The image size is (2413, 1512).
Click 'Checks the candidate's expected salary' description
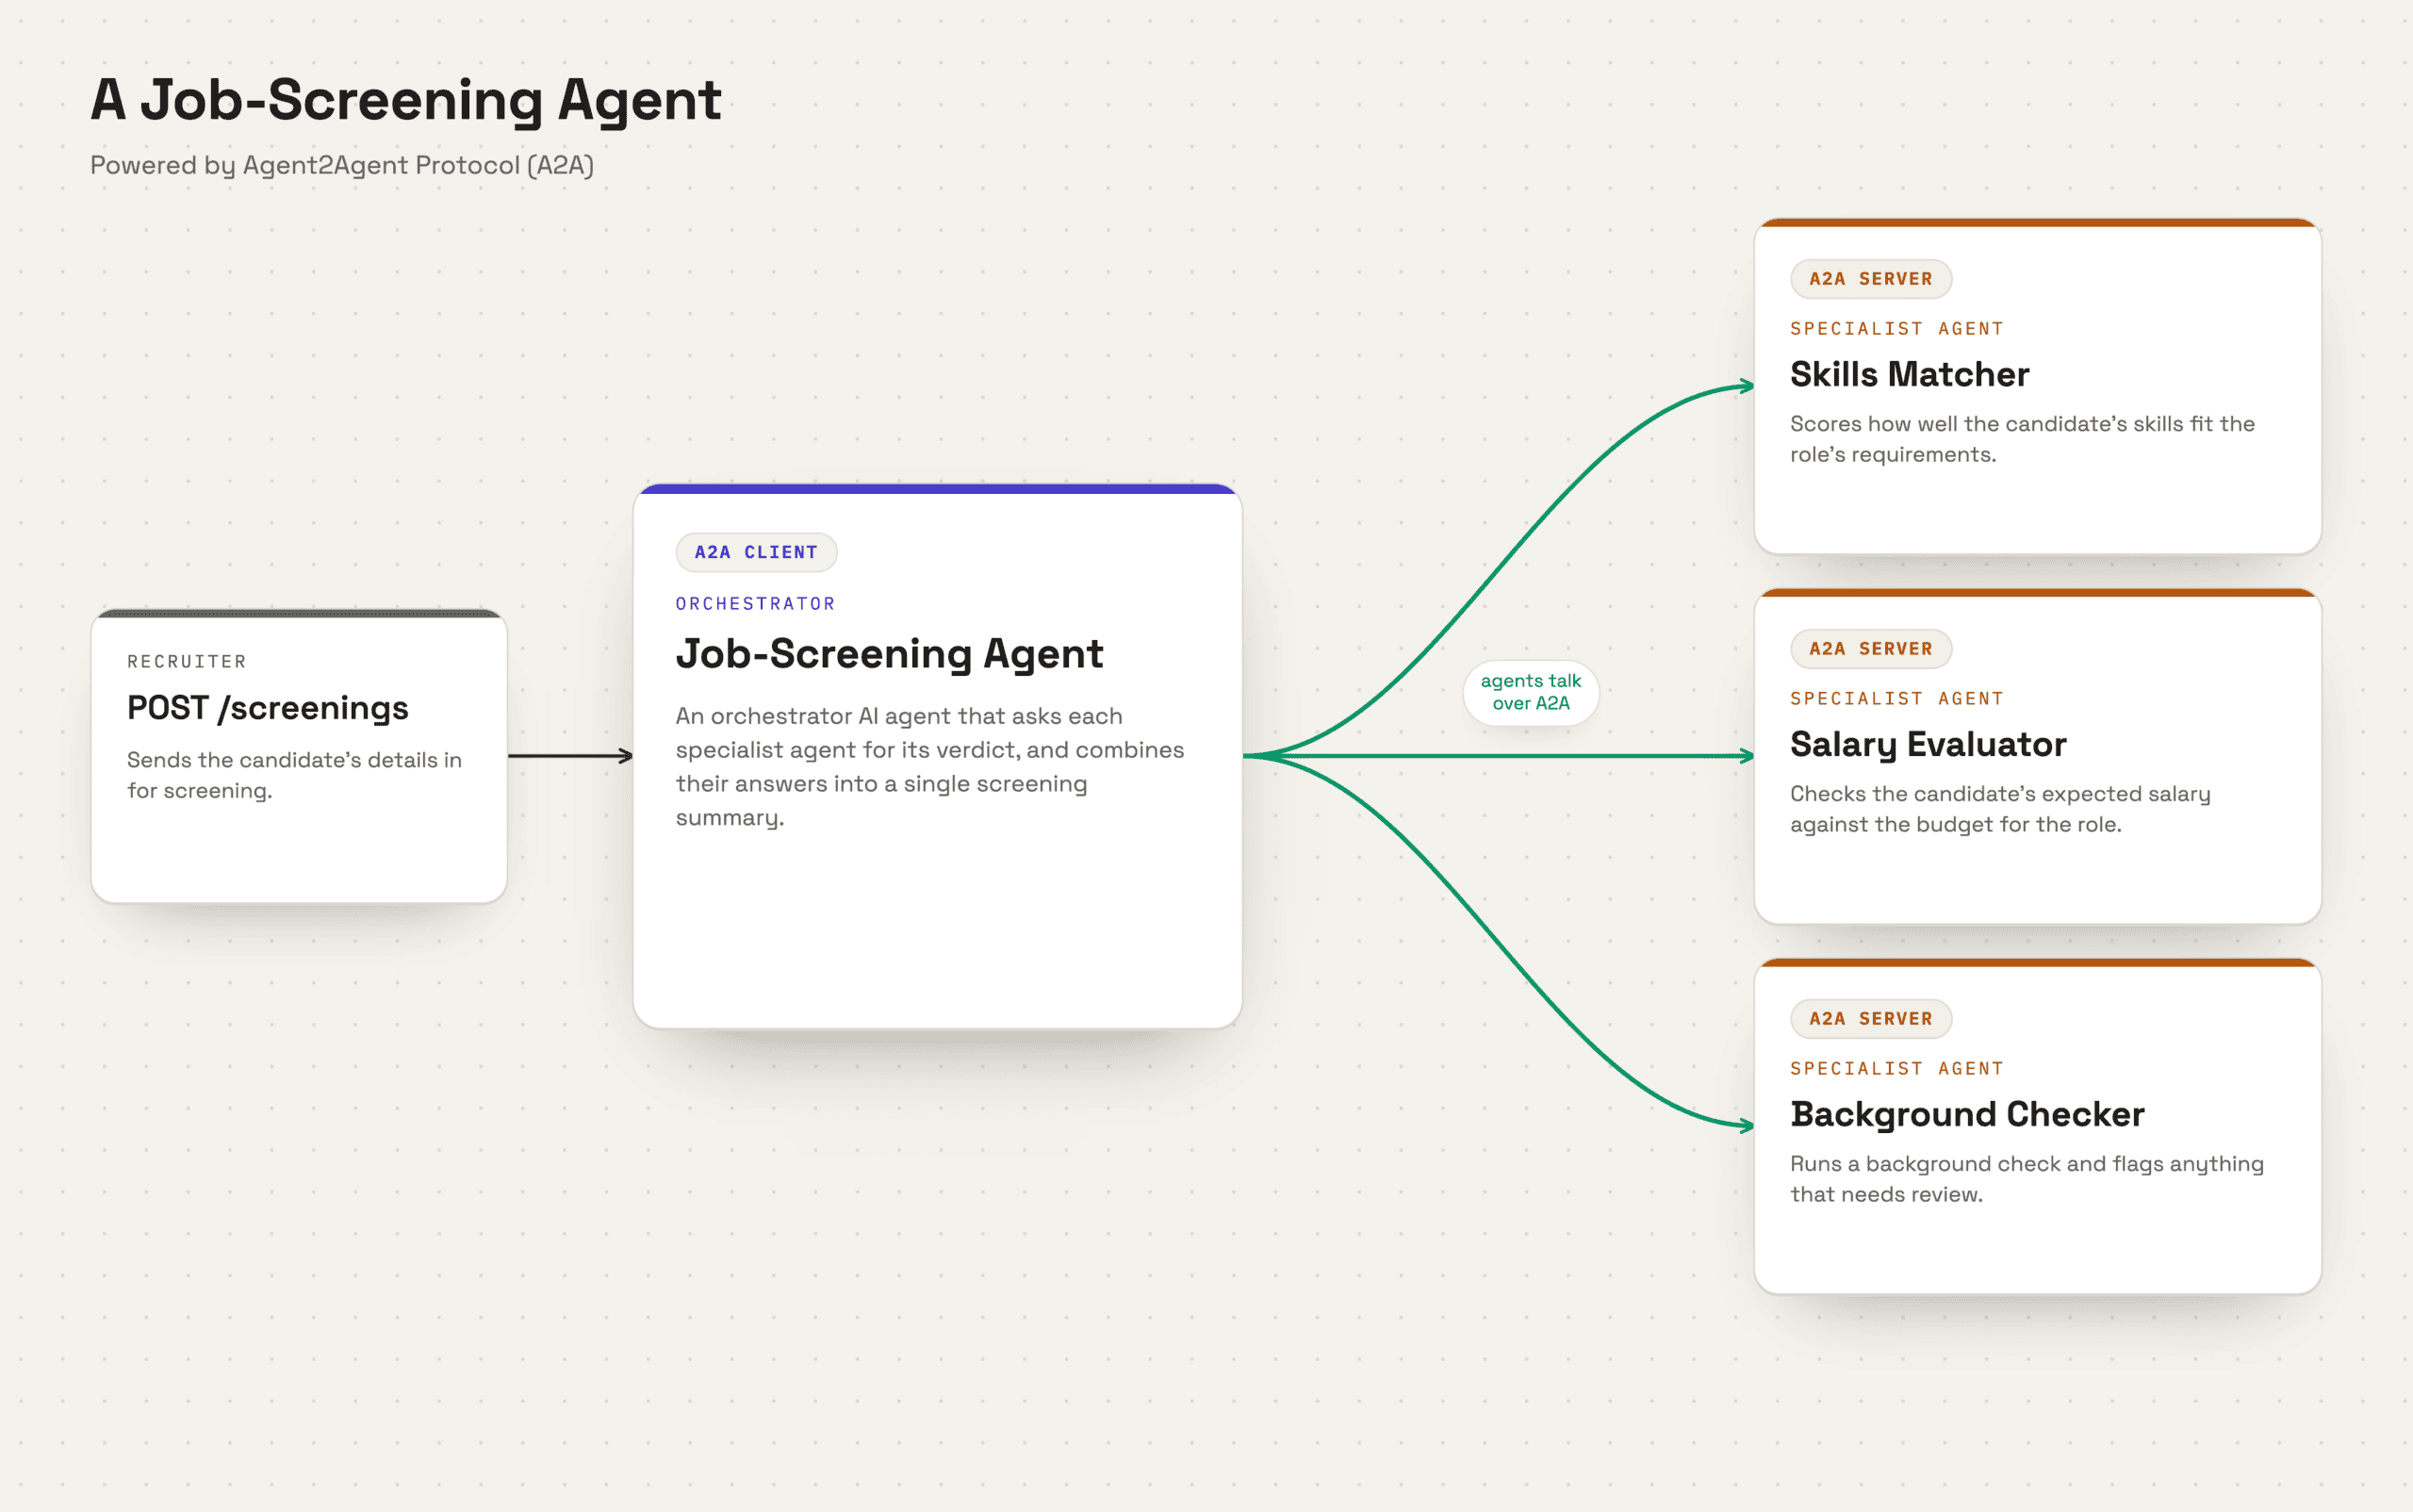(x=2000, y=809)
